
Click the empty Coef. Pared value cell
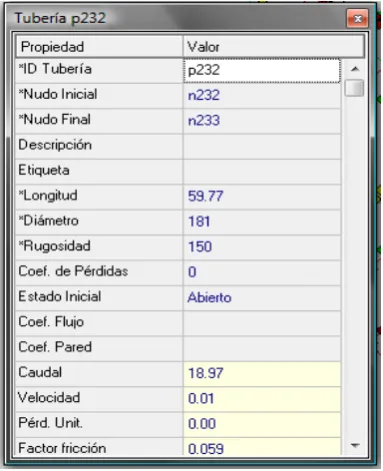tap(262, 348)
